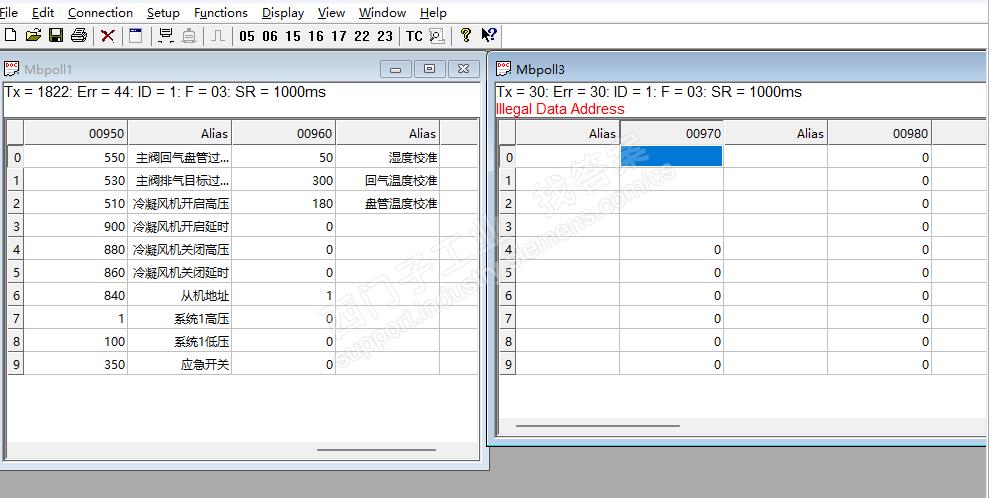Select function 23 in the toolbar
989x498 pixels.
385,36
